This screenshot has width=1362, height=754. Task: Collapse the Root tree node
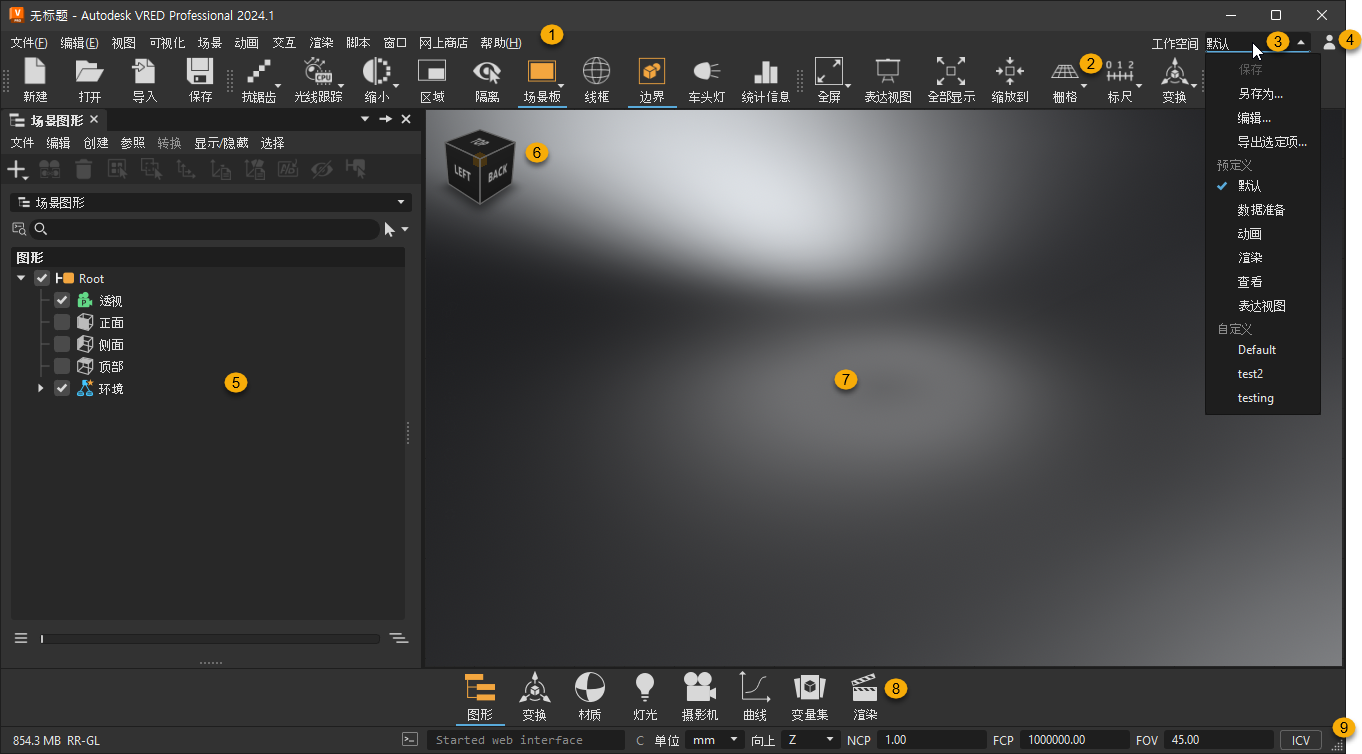point(21,278)
